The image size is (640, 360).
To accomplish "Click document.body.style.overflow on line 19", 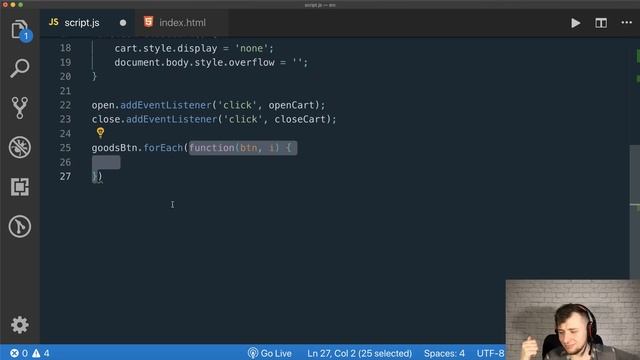I will pyautogui.click(x=194, y=62).
